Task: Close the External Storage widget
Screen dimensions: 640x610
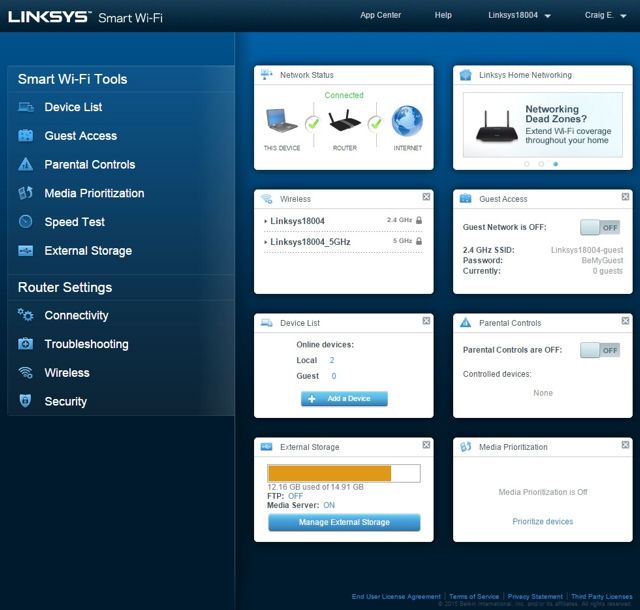Action: (426, 445)
